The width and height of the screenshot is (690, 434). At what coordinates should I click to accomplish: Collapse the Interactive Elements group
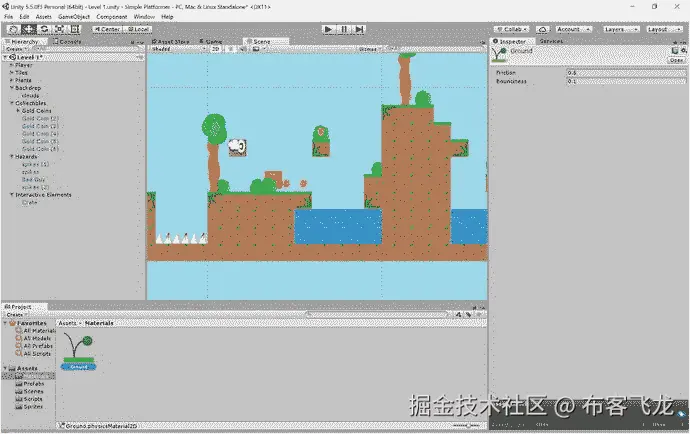pyautogui.click(x=11, y=195)
